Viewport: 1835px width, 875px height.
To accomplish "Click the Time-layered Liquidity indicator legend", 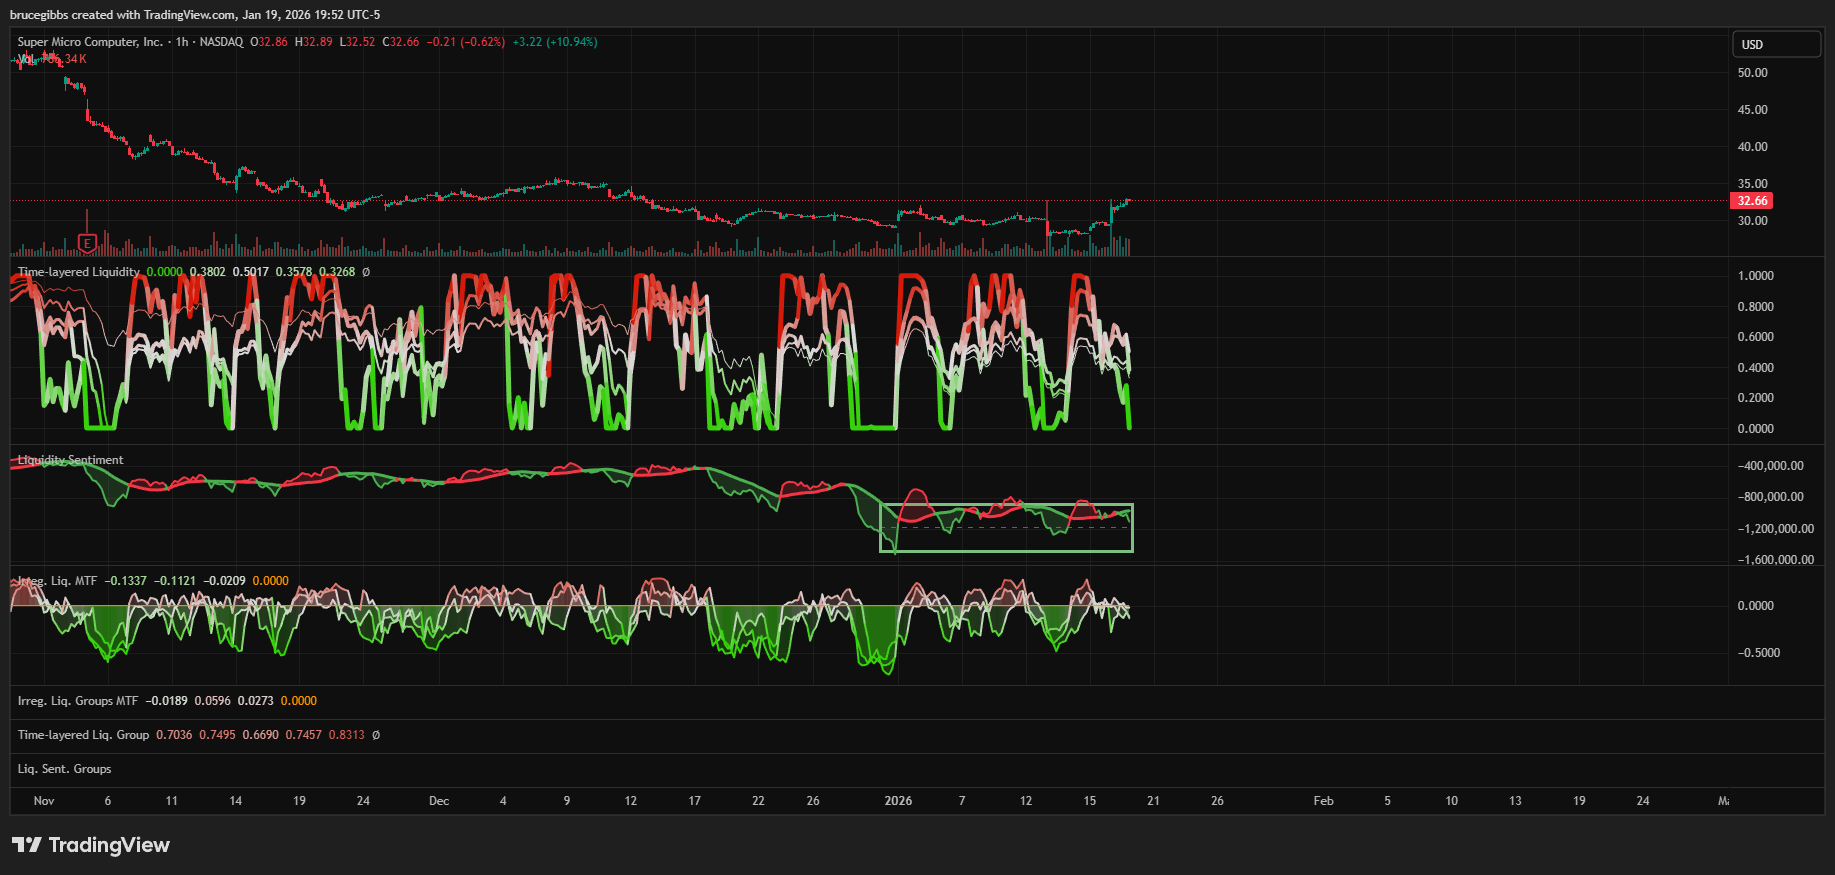I will (79, 272).
